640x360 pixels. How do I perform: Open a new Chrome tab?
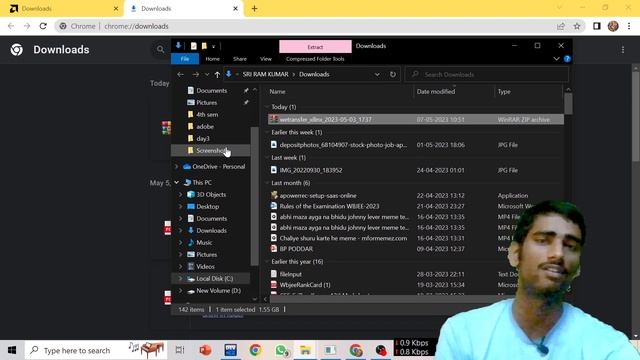[254, 9]
